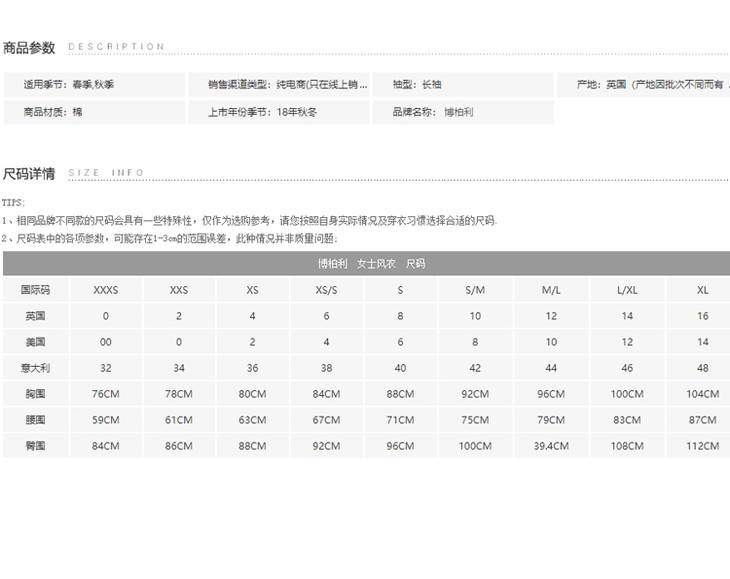Click the 商品参数 section heading
The image size is (730, 579).
point(29,47)
